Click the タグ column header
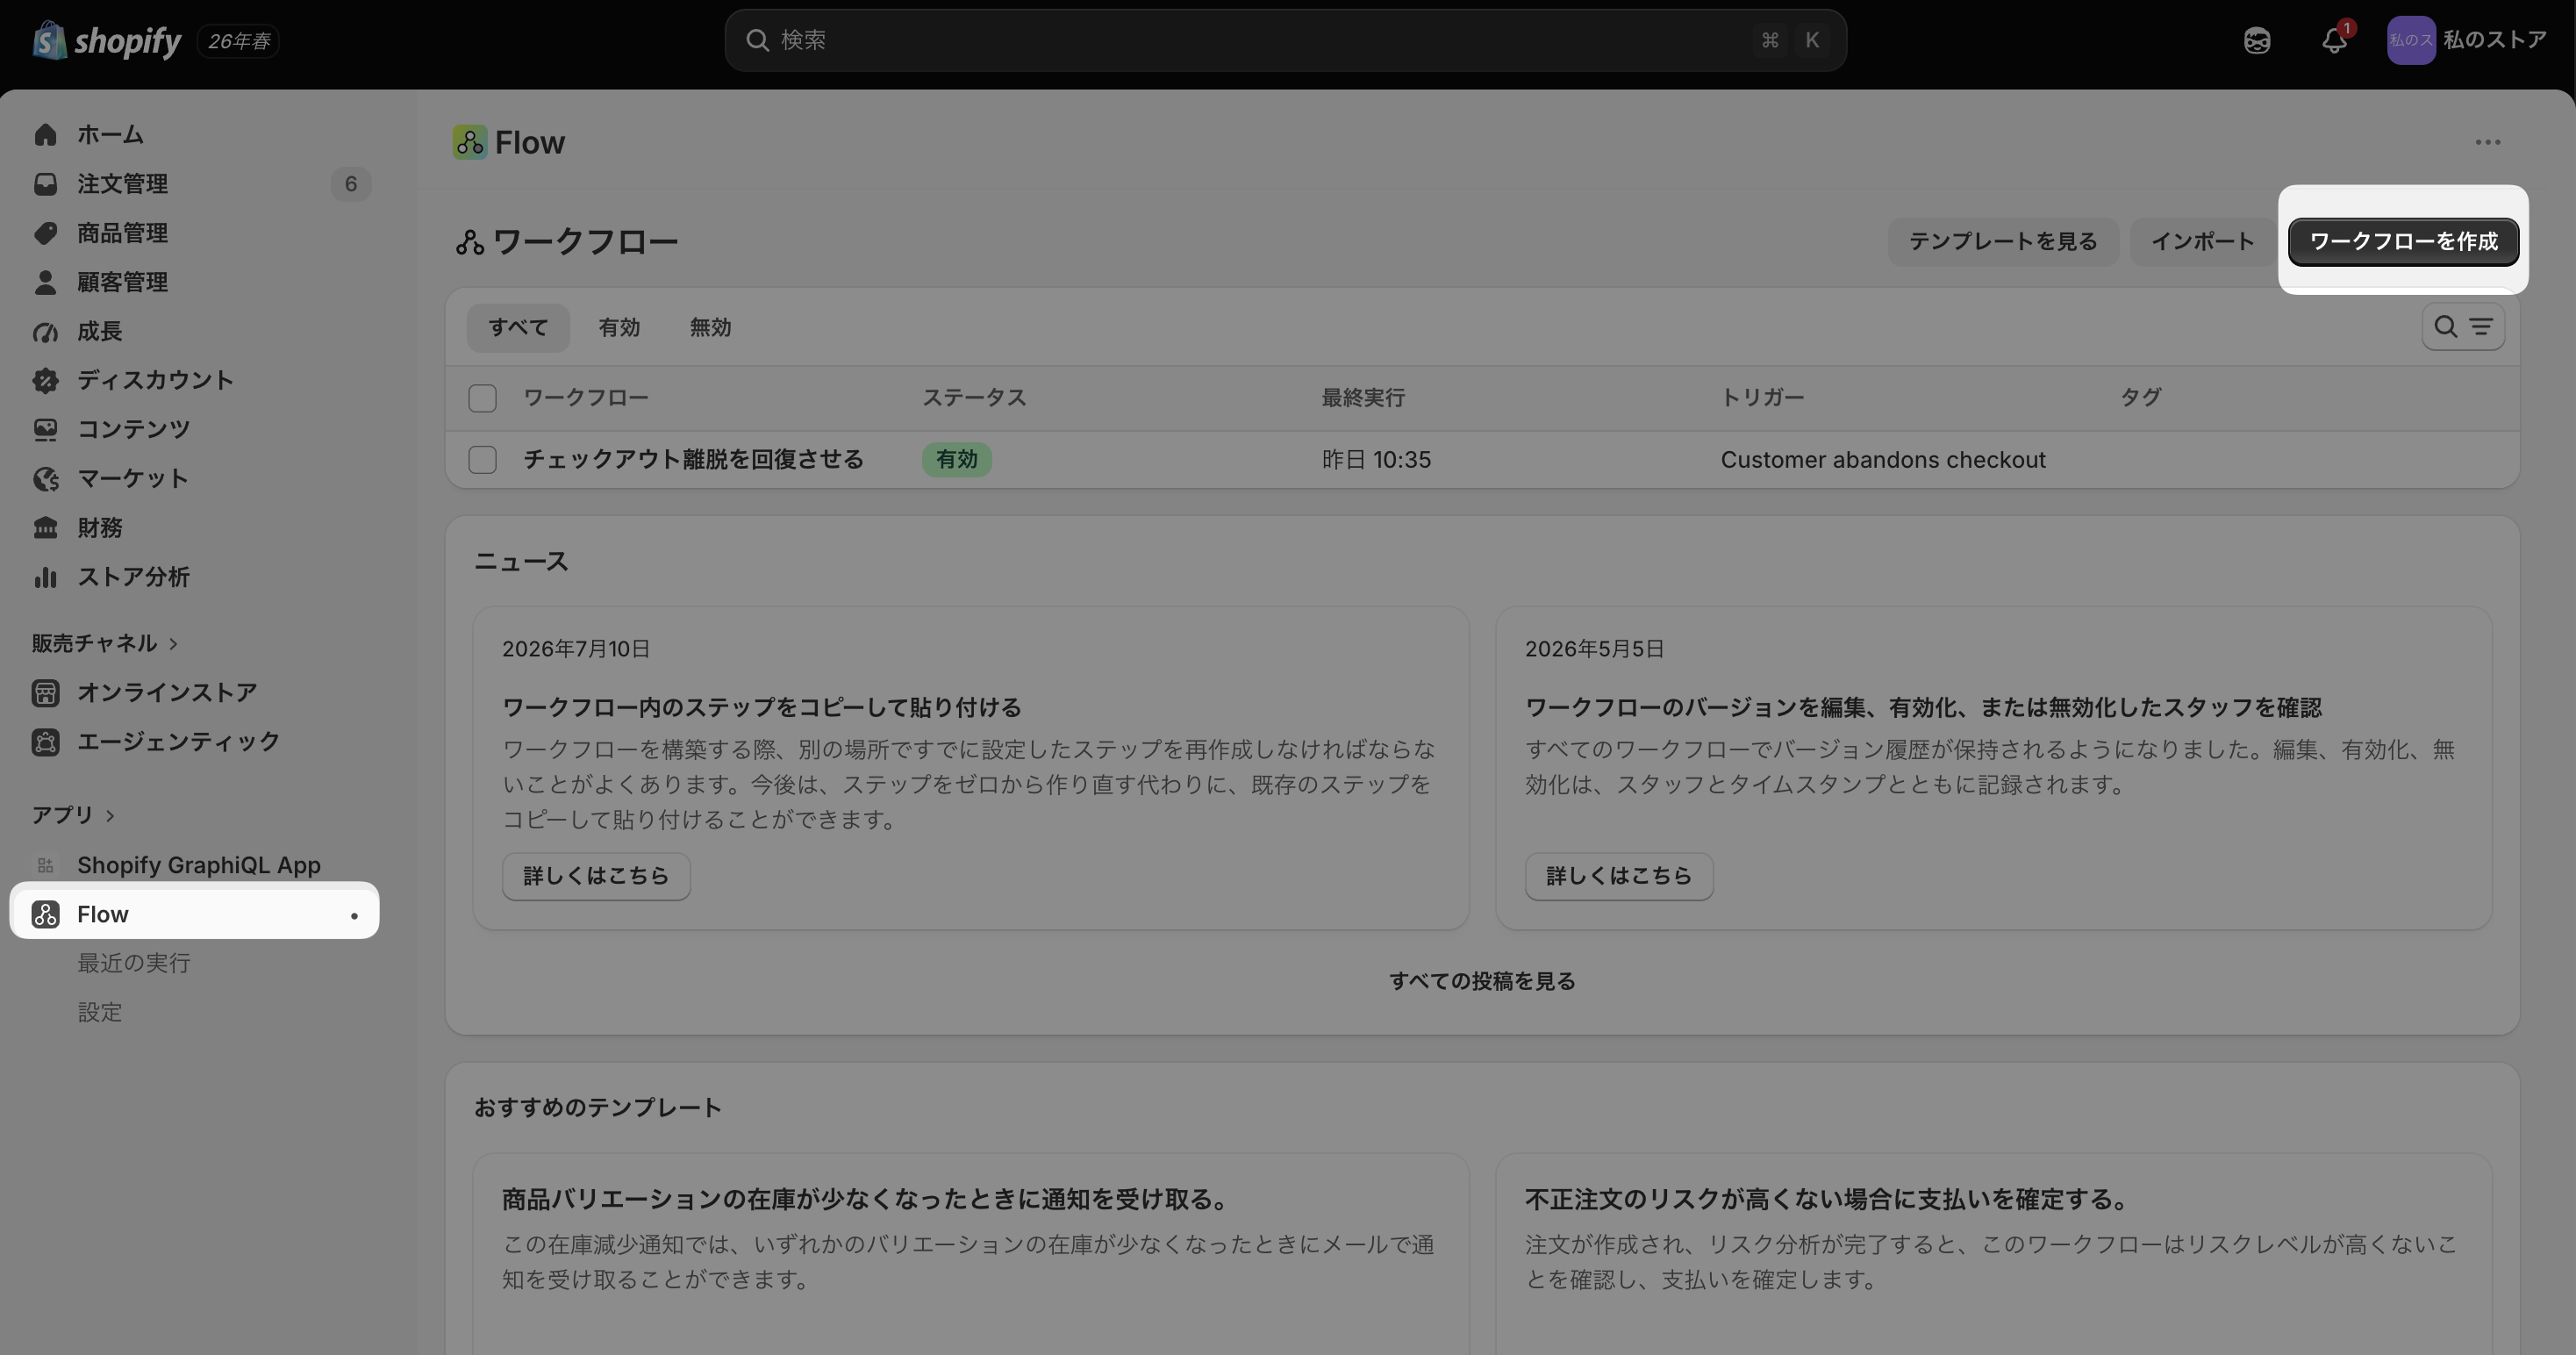This screenshot has height=1355, width=2576. [2140, 398]
